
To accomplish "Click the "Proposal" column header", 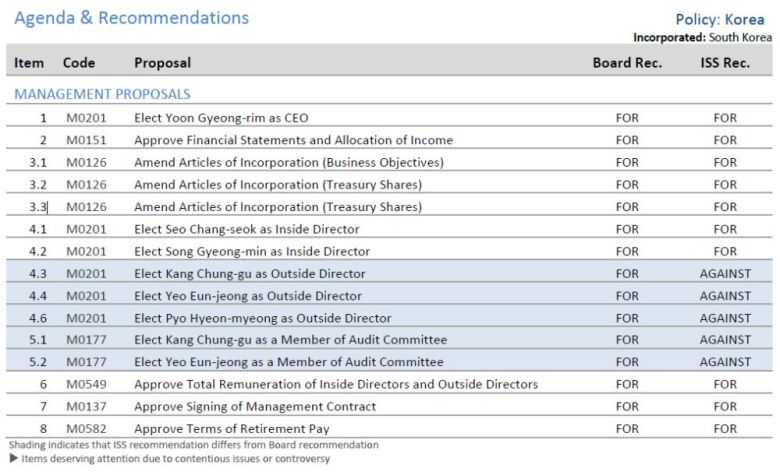I will click(162, 62).
